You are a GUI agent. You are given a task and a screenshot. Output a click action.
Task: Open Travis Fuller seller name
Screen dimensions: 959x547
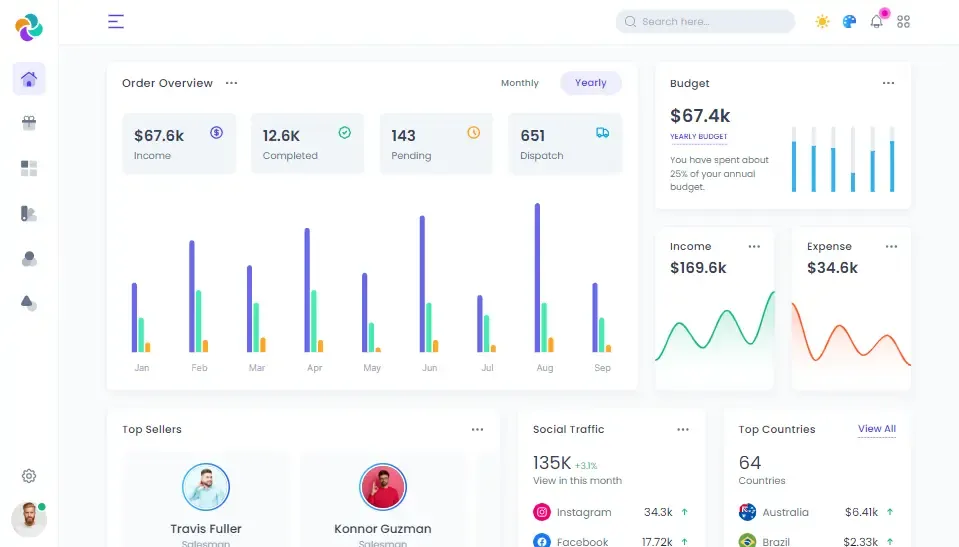pyautogui.click(x=206, y=529)
